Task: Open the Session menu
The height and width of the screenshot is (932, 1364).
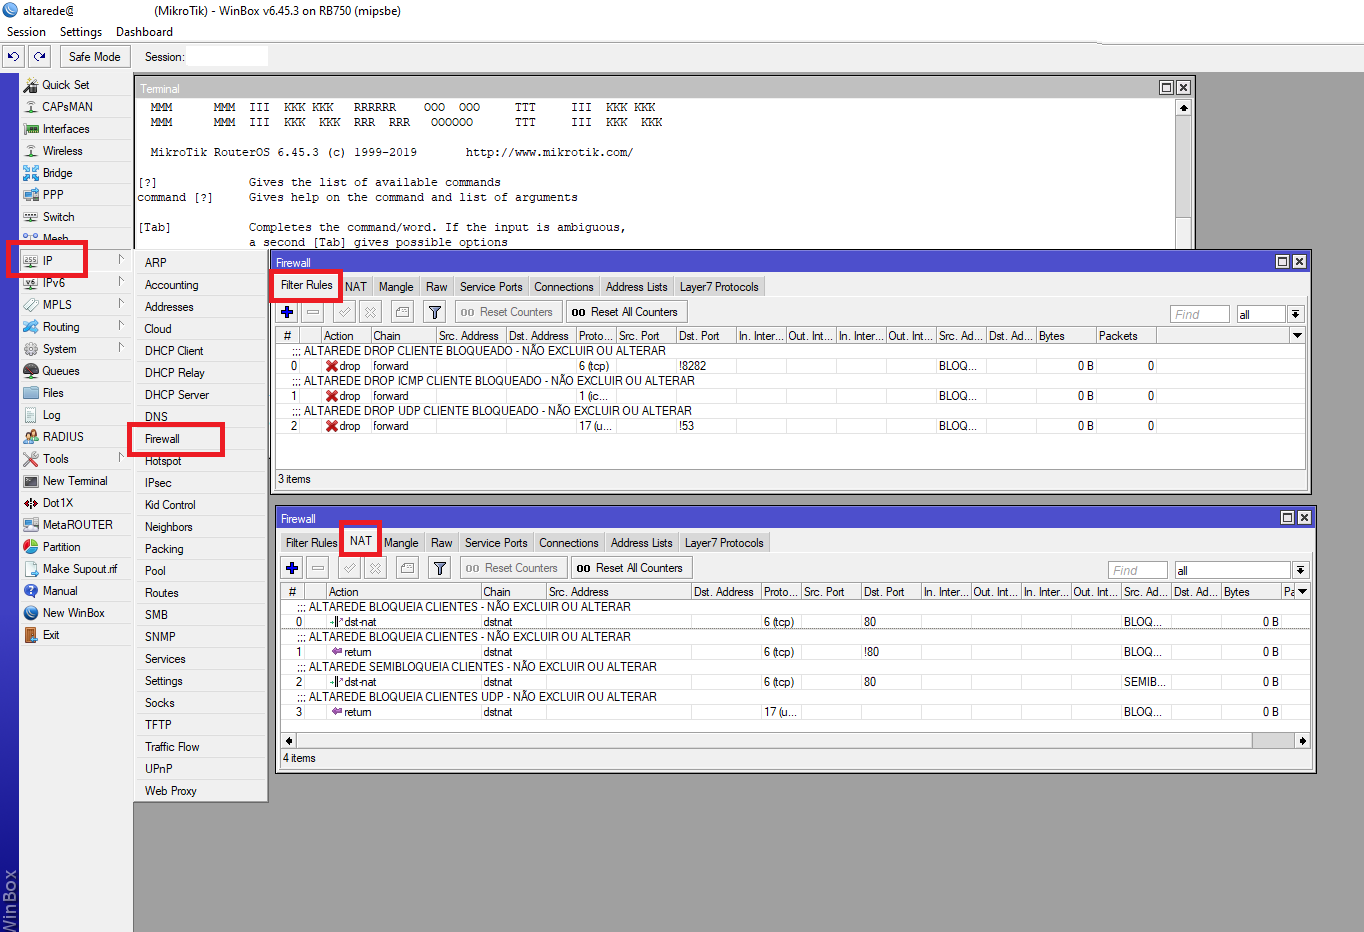Action: tap(26, 32)
